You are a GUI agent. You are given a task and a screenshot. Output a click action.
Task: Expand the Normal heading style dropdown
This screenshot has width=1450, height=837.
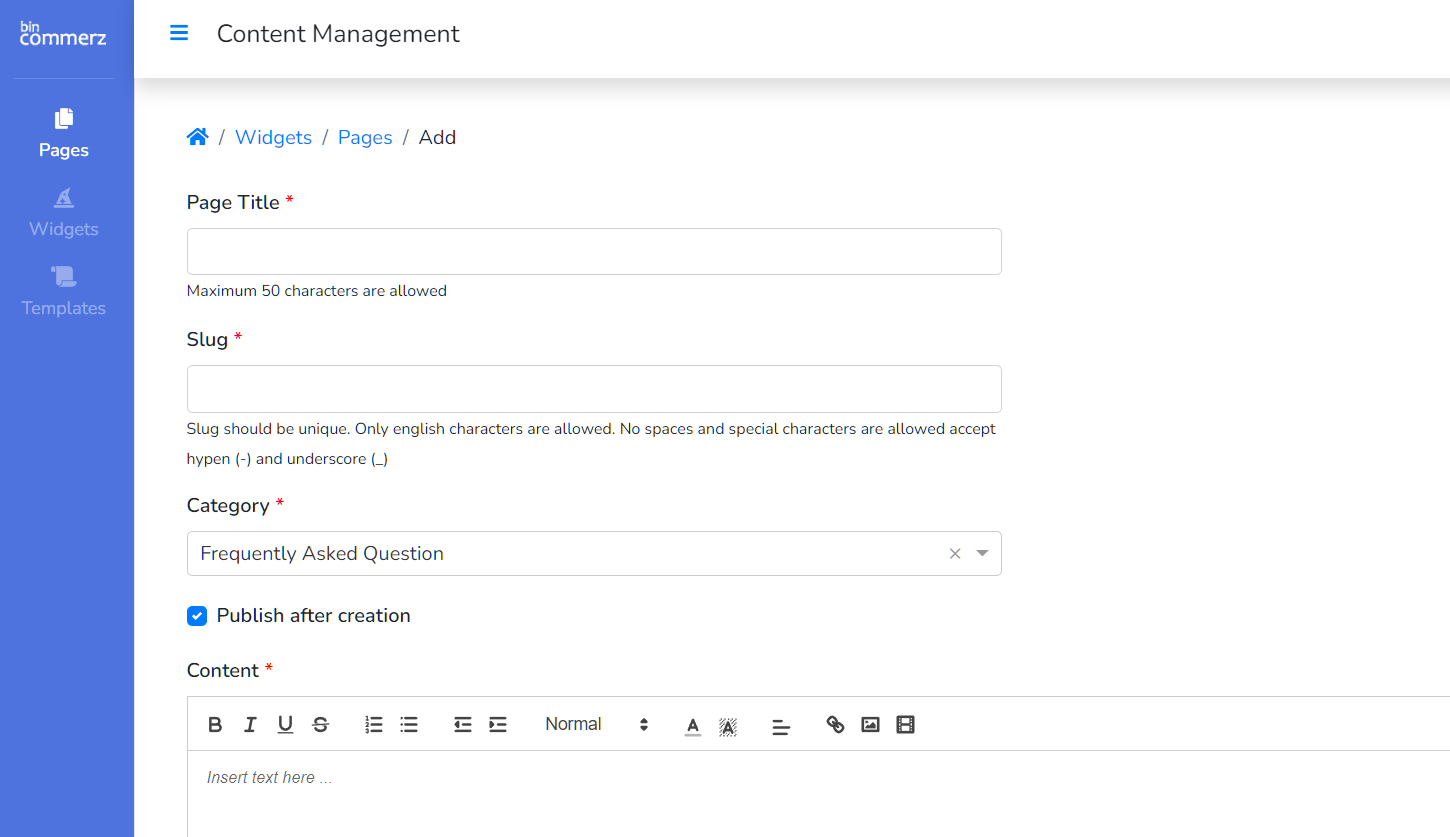596,725
